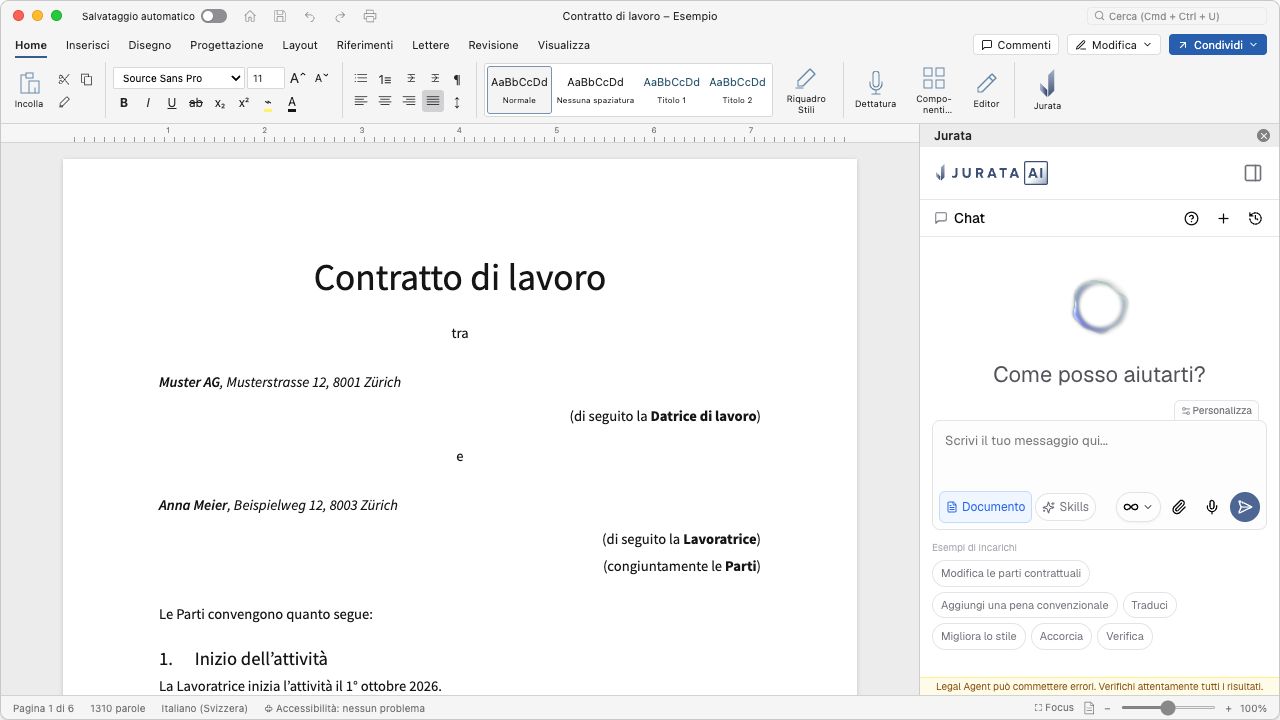Expand the infinity mode dropdown
Screen dimensions: 1280x720
tap(1138, 507)
